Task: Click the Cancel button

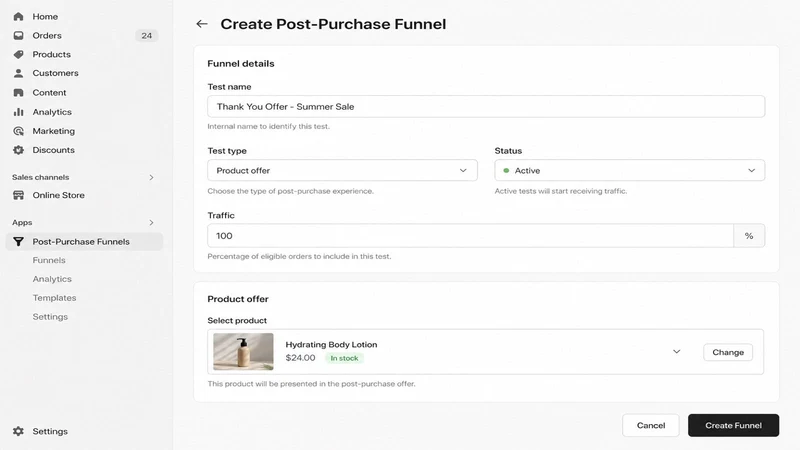Action: [x=651, y=425]
